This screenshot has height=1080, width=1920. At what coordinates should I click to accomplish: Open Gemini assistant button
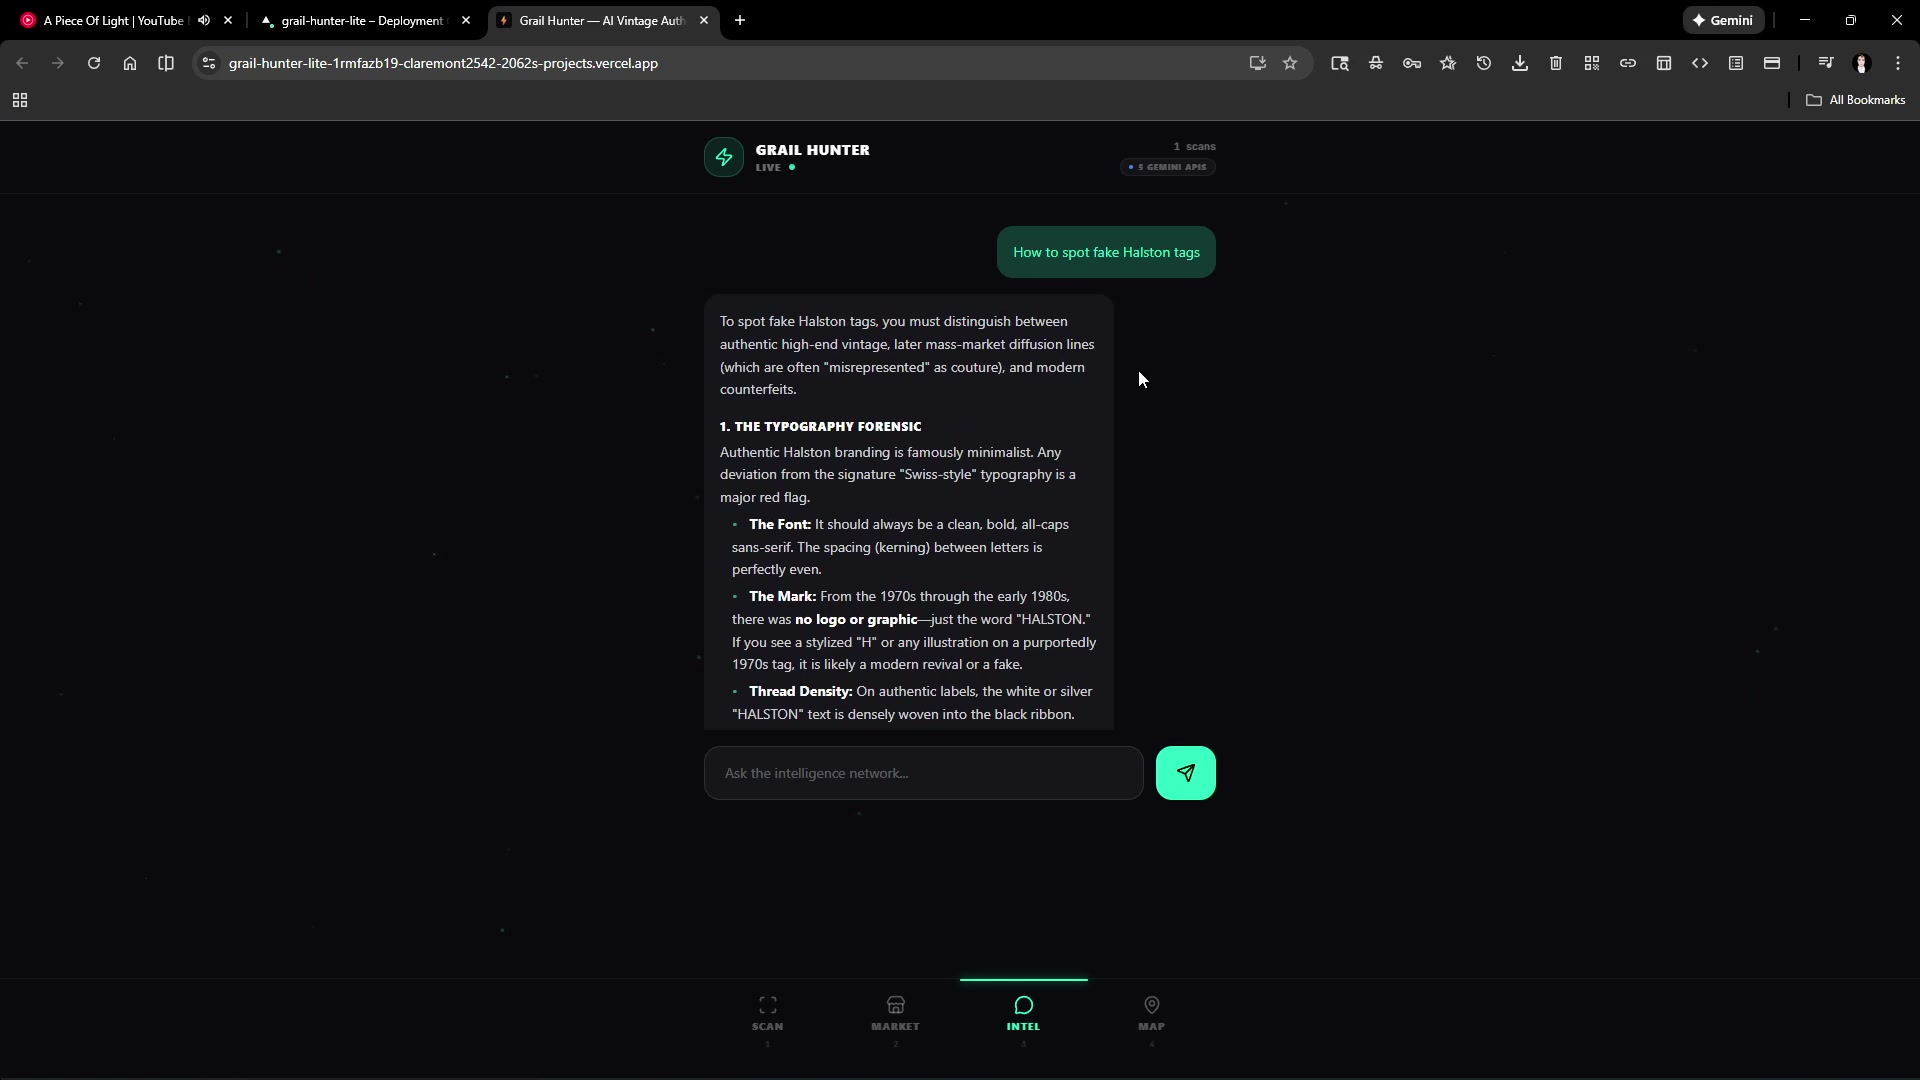tap(1723, 20)
